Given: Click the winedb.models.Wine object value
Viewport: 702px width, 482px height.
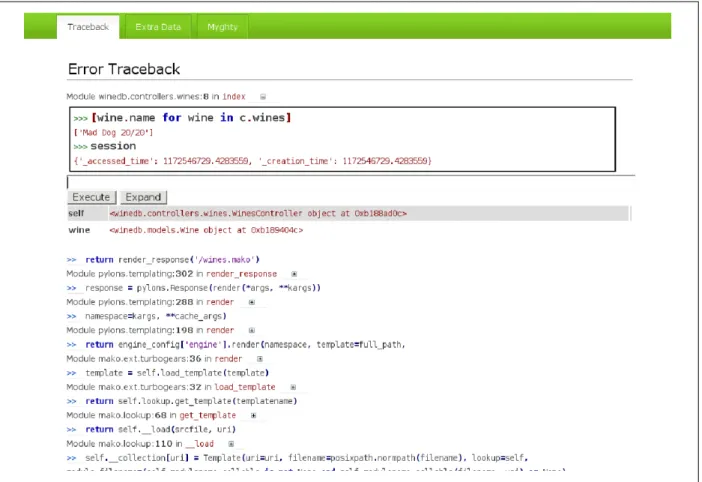Looking at the screenshot, I should (206, 230).
